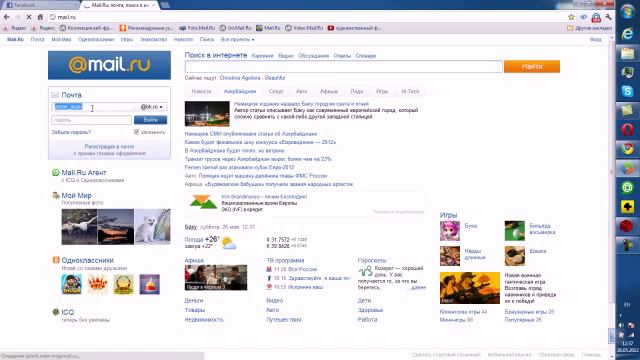640x360 pixels.
Task: Select the Авто news tab
Action: coord(301,91)
